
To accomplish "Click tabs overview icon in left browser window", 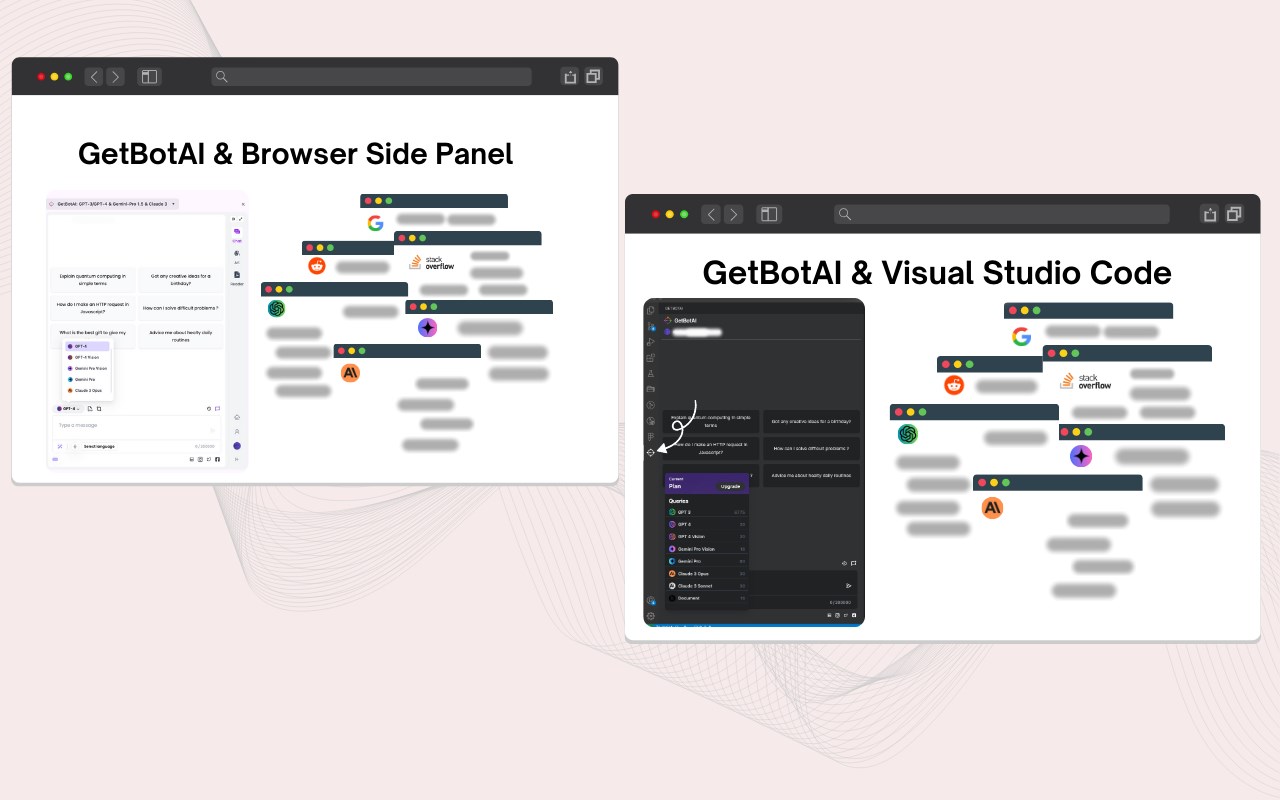I will pyautogui.click(x=594, y=76).
